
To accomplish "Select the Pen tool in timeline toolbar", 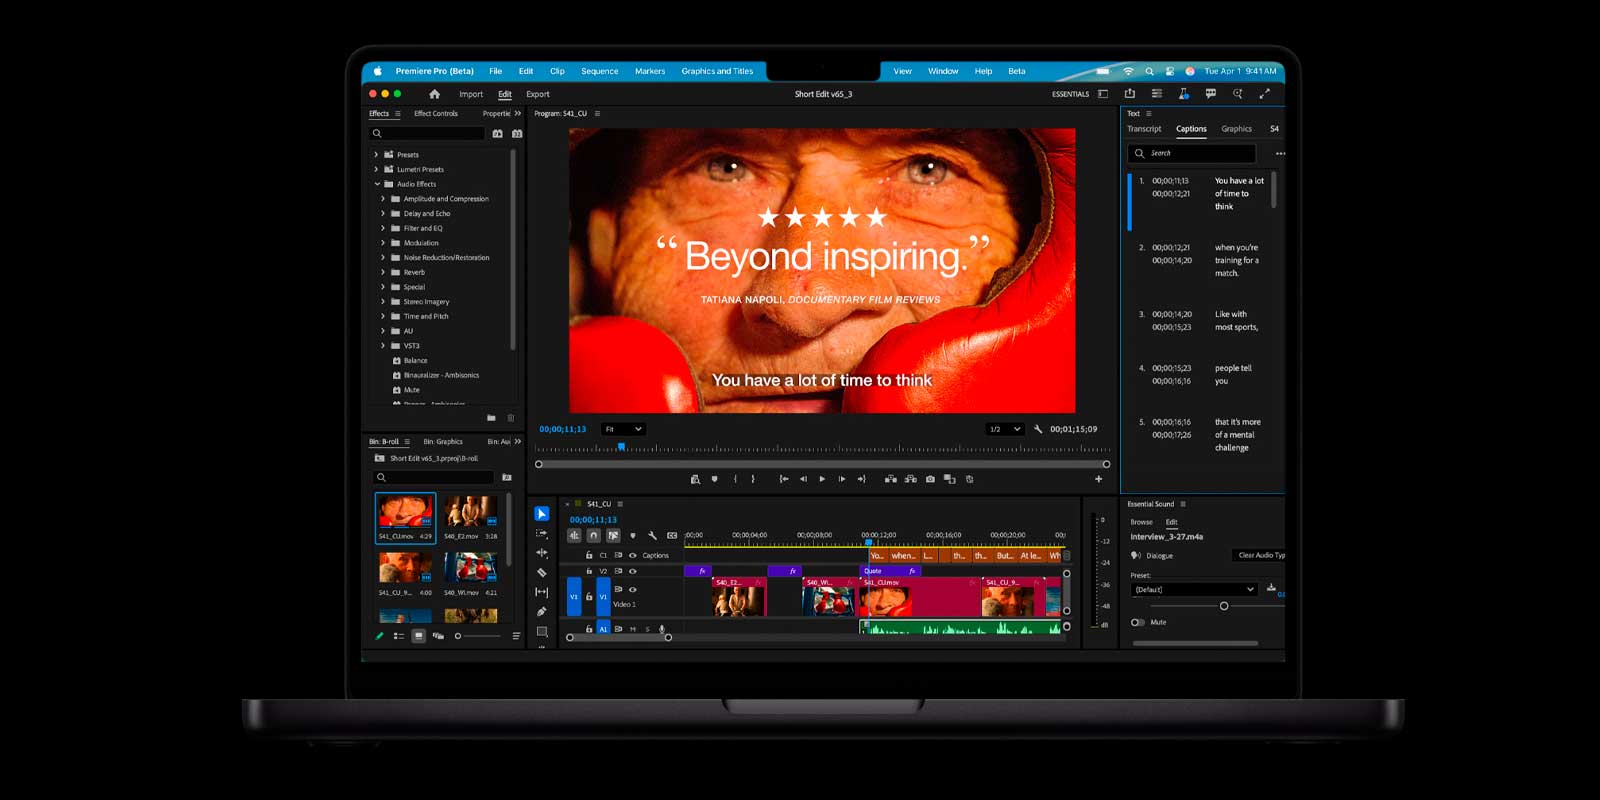I will [542, 612].
